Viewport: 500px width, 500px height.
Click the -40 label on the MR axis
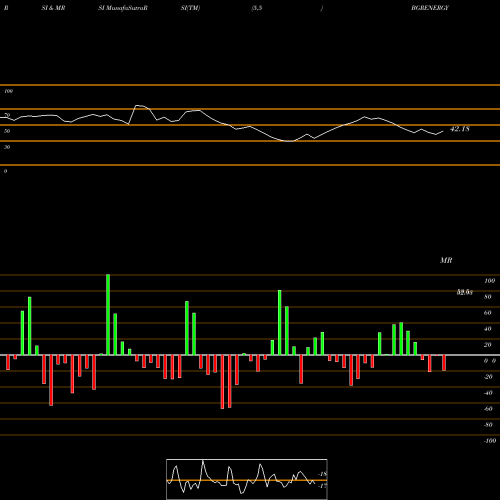pos(488,393)
